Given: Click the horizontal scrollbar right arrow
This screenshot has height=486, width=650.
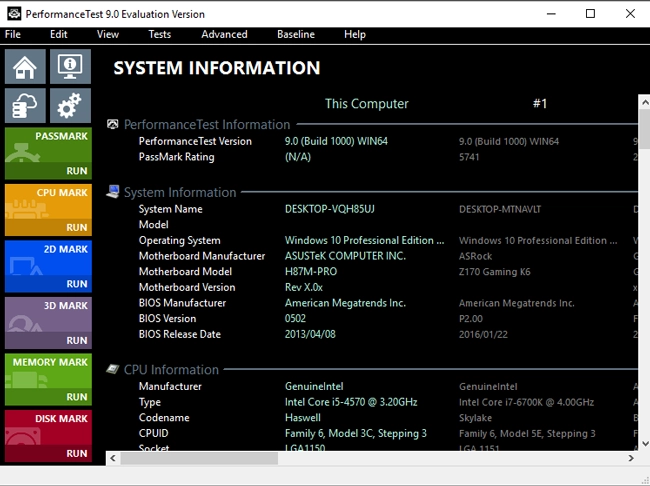Looking at the screenshot, I should (x=631, y=458).
